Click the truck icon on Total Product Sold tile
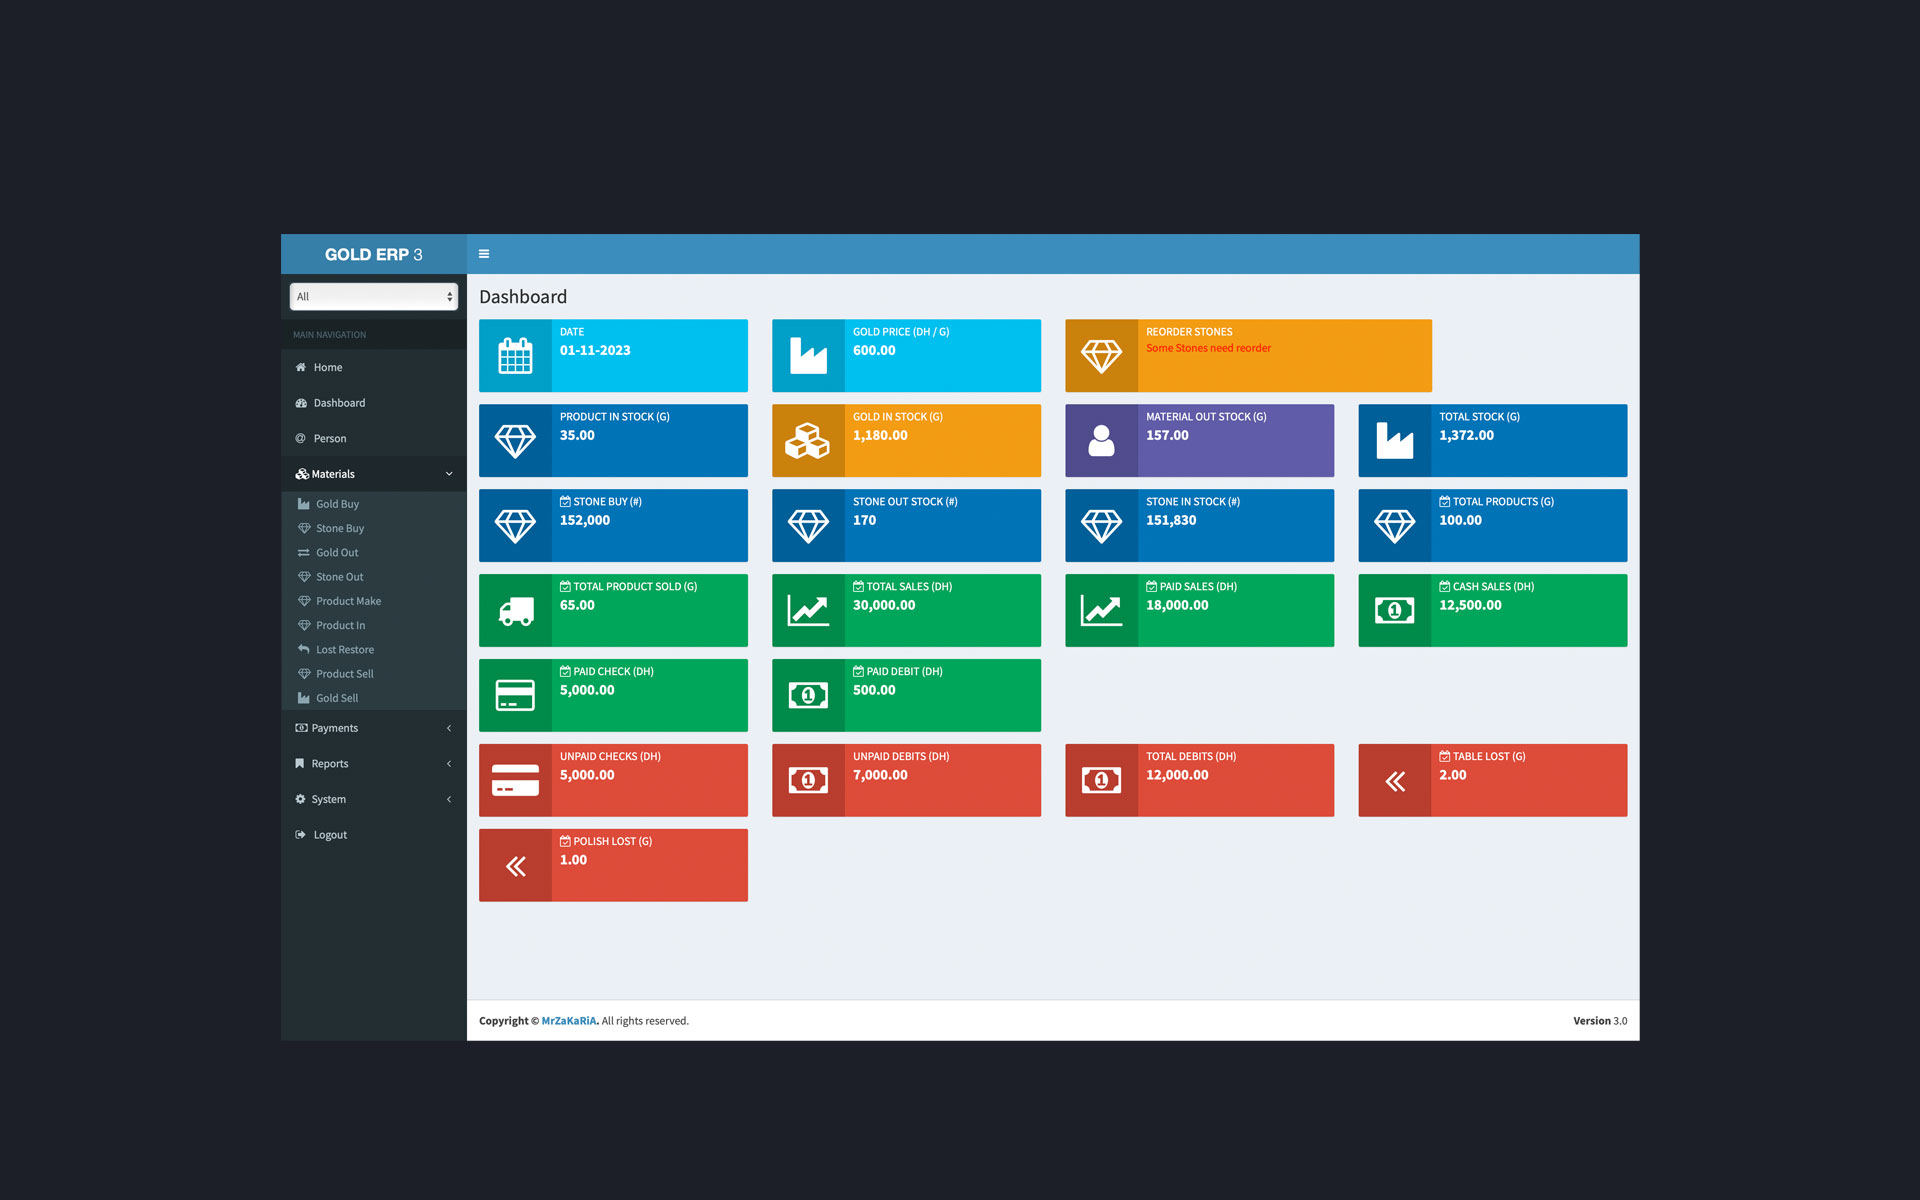The image size is (1920, 1200). tap(515, 610)
